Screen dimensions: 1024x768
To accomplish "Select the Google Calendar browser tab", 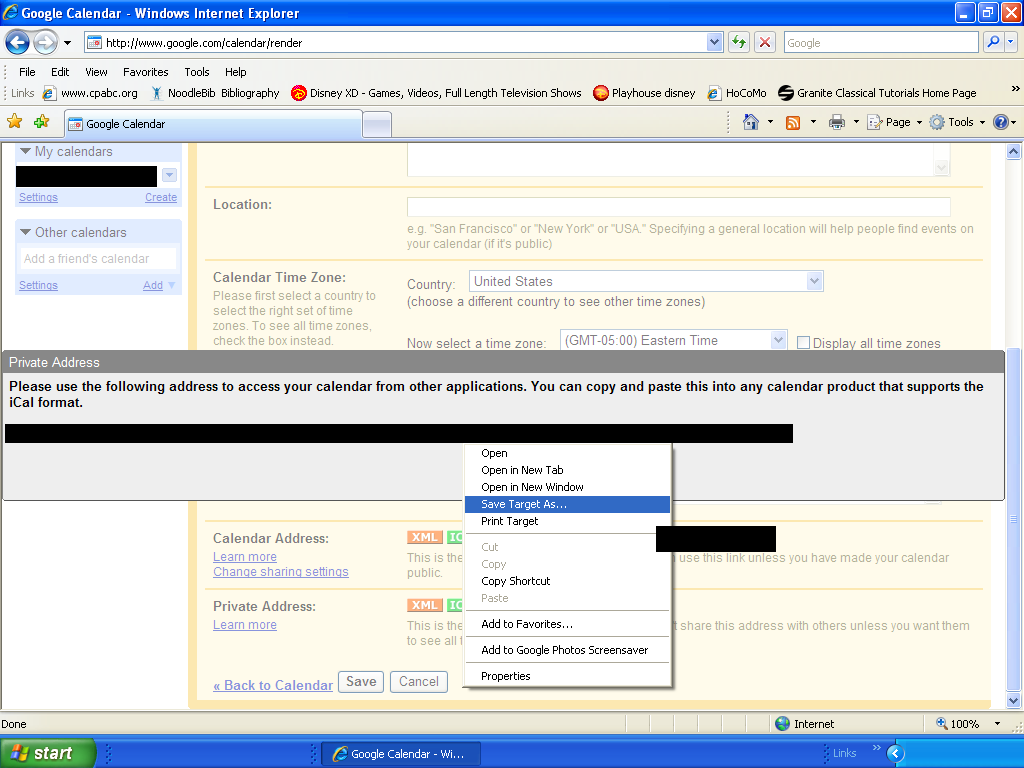I will [213, 123].
